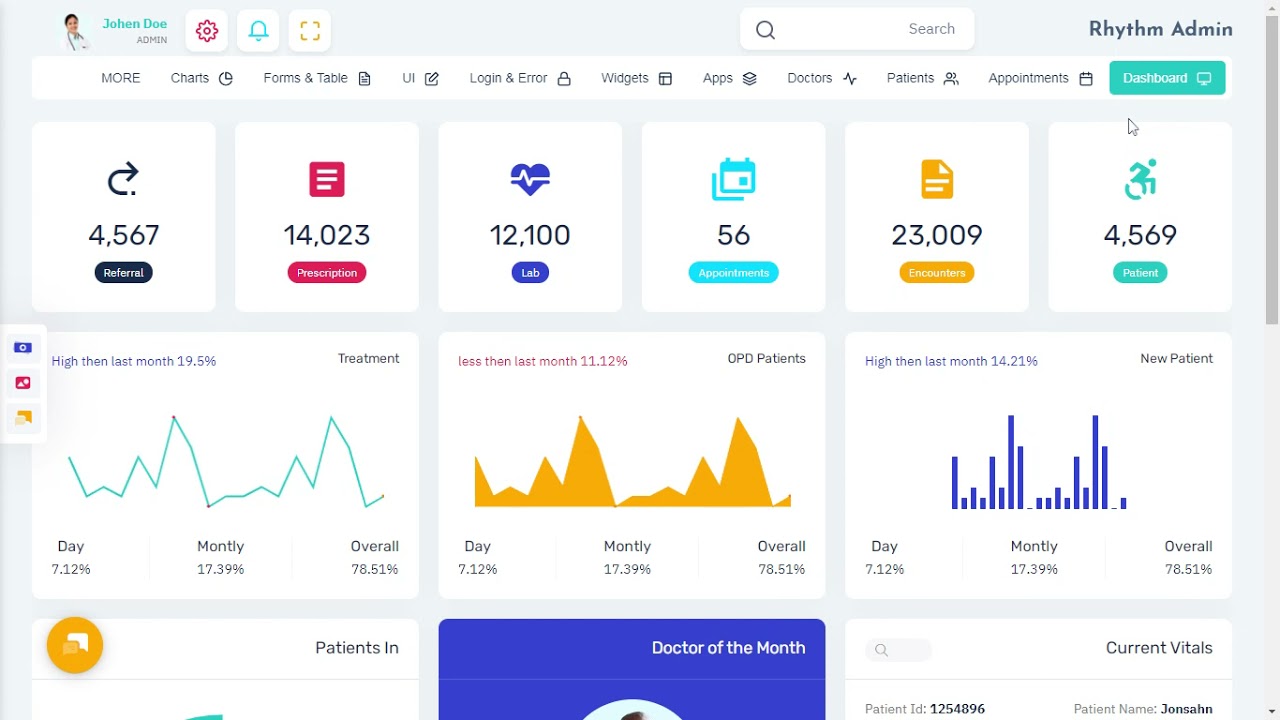Viewport: 1280px width, 720px height.
Task: Click 'High then last month 14.21%' text
Action: (951, 361)
